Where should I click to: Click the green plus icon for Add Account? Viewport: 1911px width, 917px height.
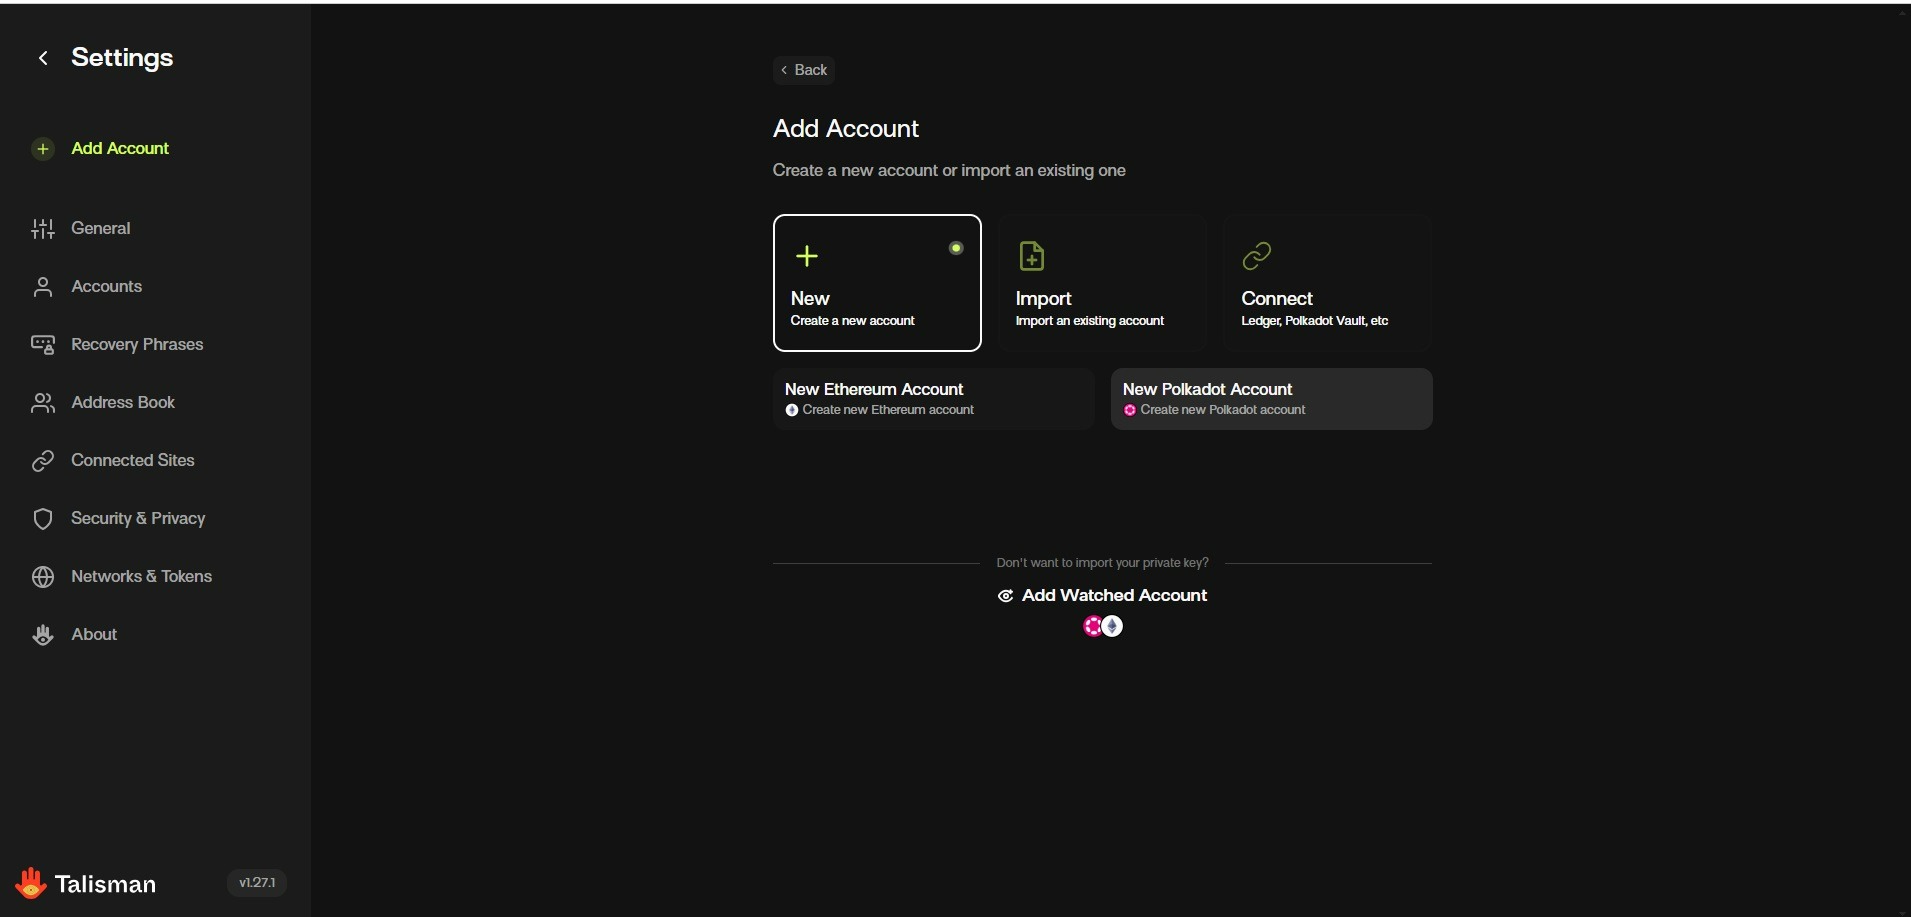pyautogui.click(x=42, y=149)
